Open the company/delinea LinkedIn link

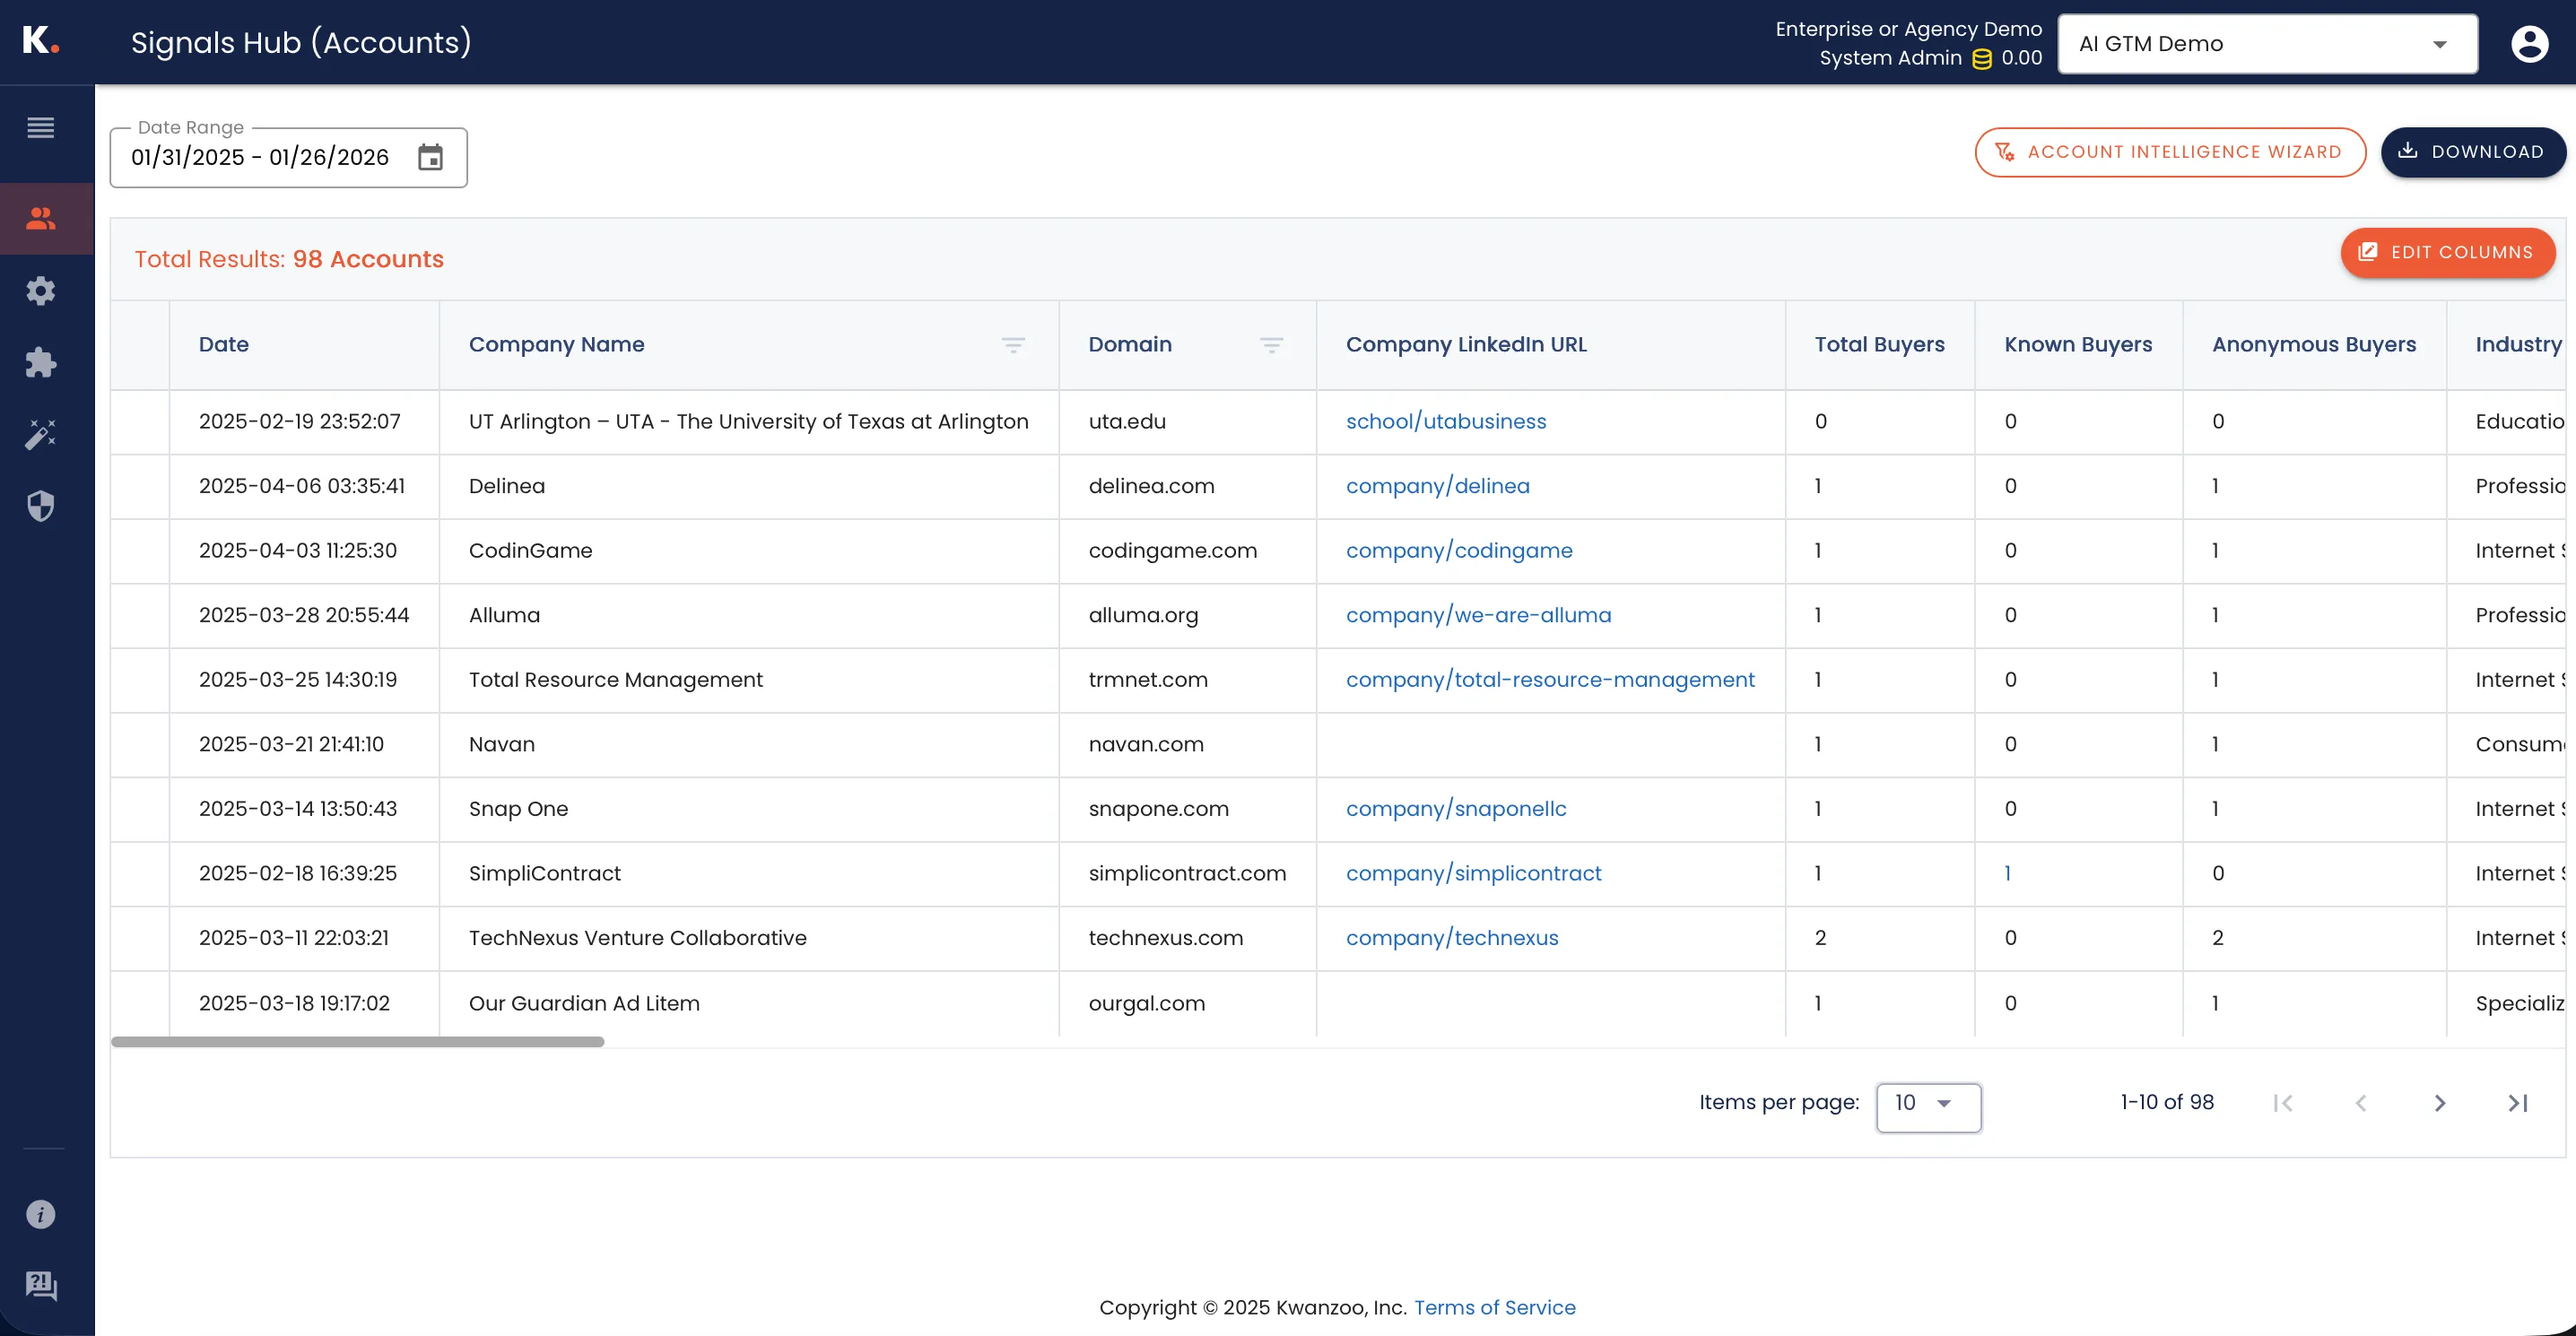[x=1437, y=486]
